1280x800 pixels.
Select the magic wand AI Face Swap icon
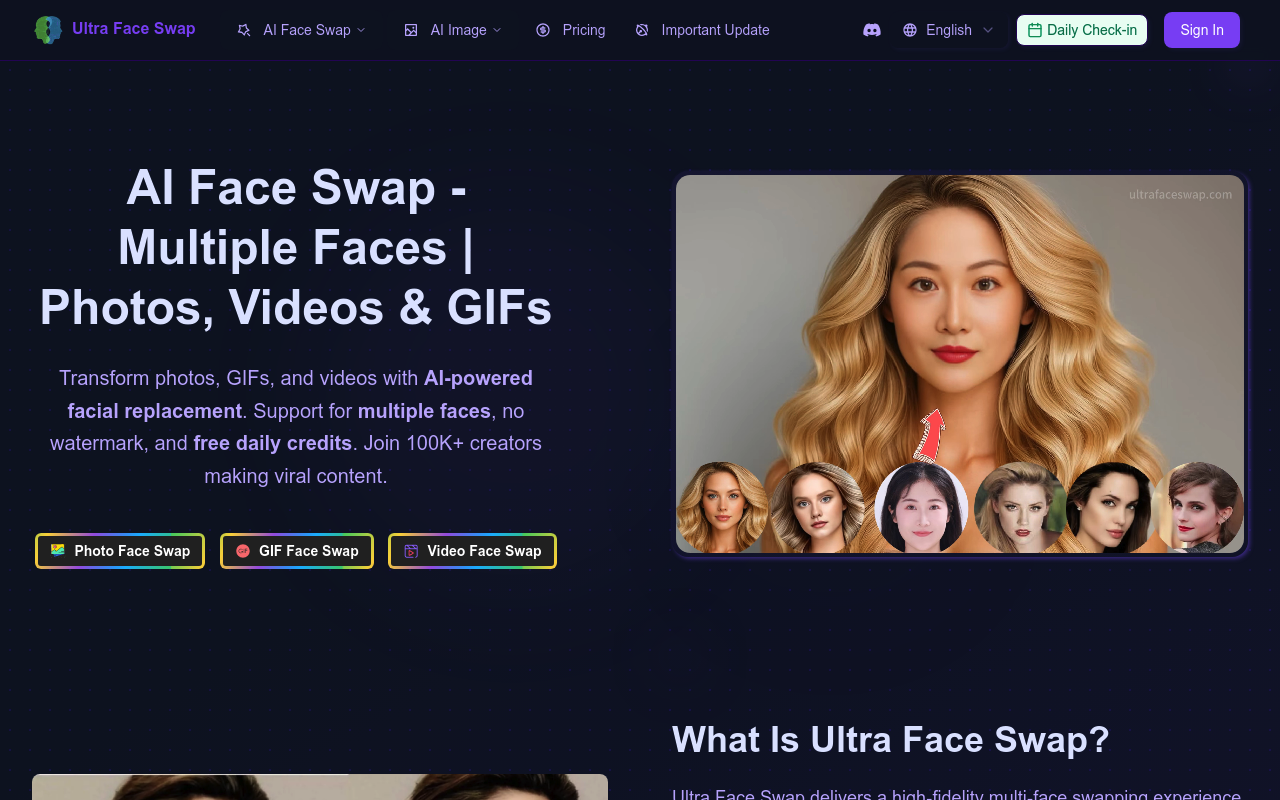click(243, 30)
